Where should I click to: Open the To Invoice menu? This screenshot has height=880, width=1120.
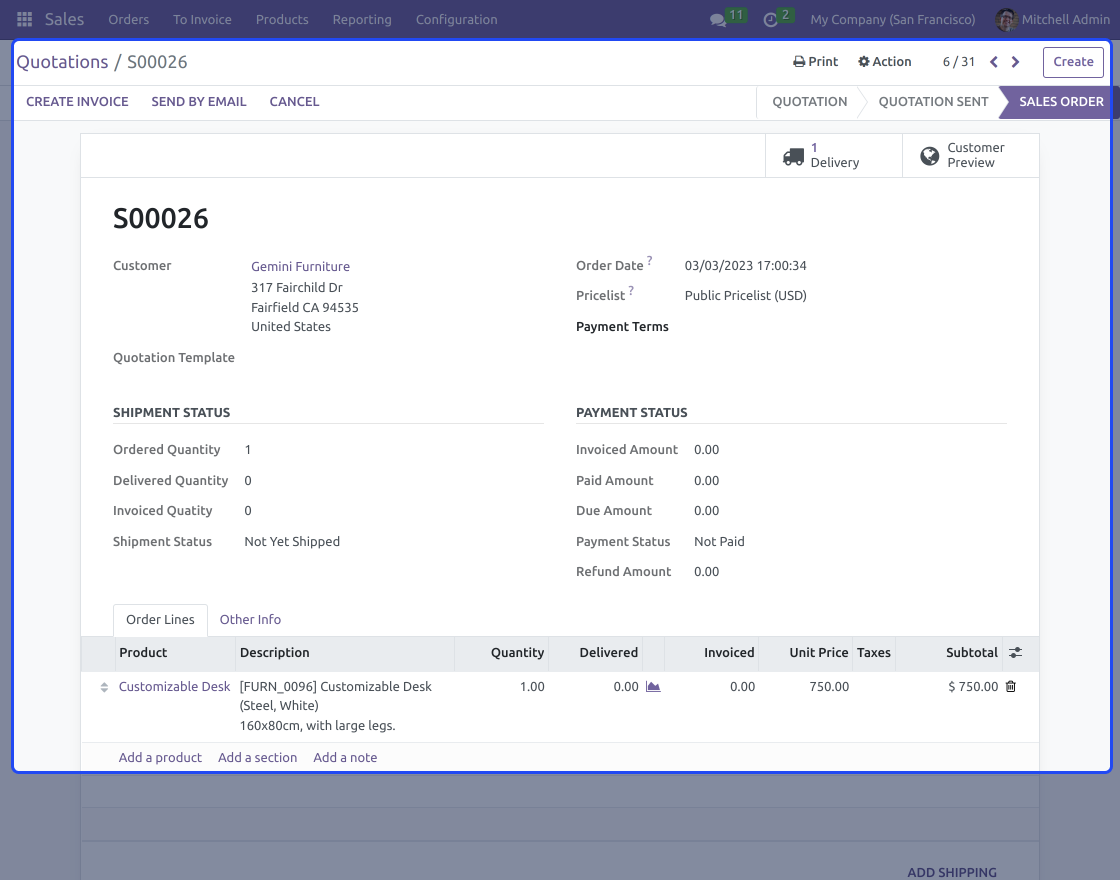pyautogui.click(x=202, y=19)
